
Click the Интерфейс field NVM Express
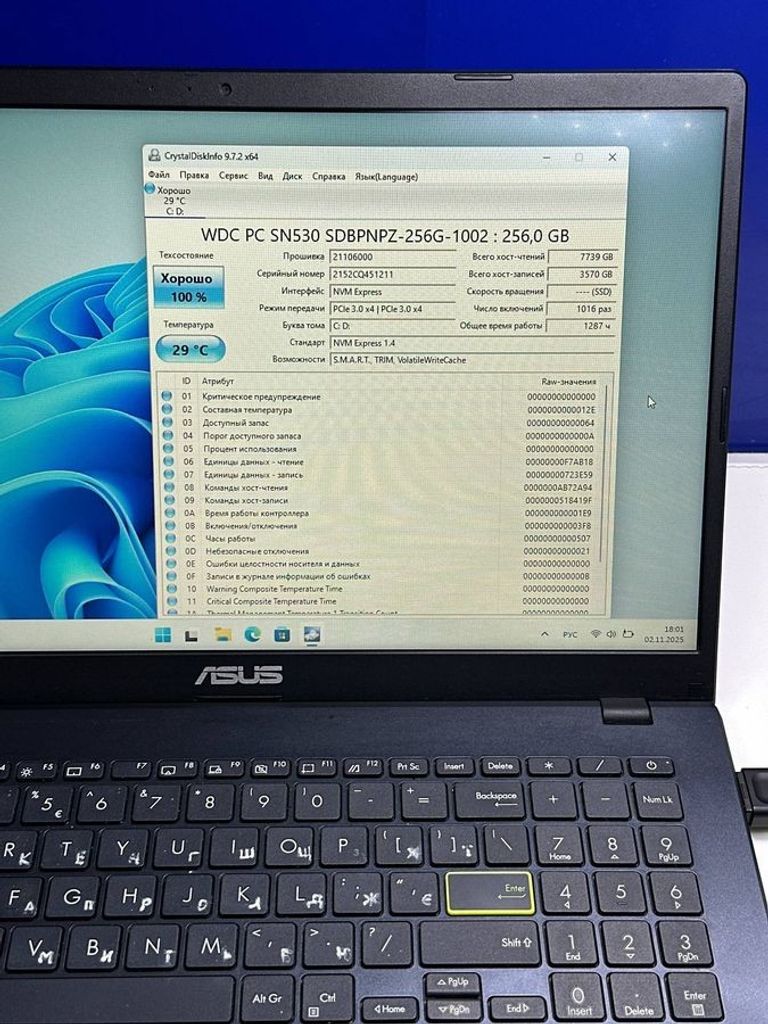(392, 291)
